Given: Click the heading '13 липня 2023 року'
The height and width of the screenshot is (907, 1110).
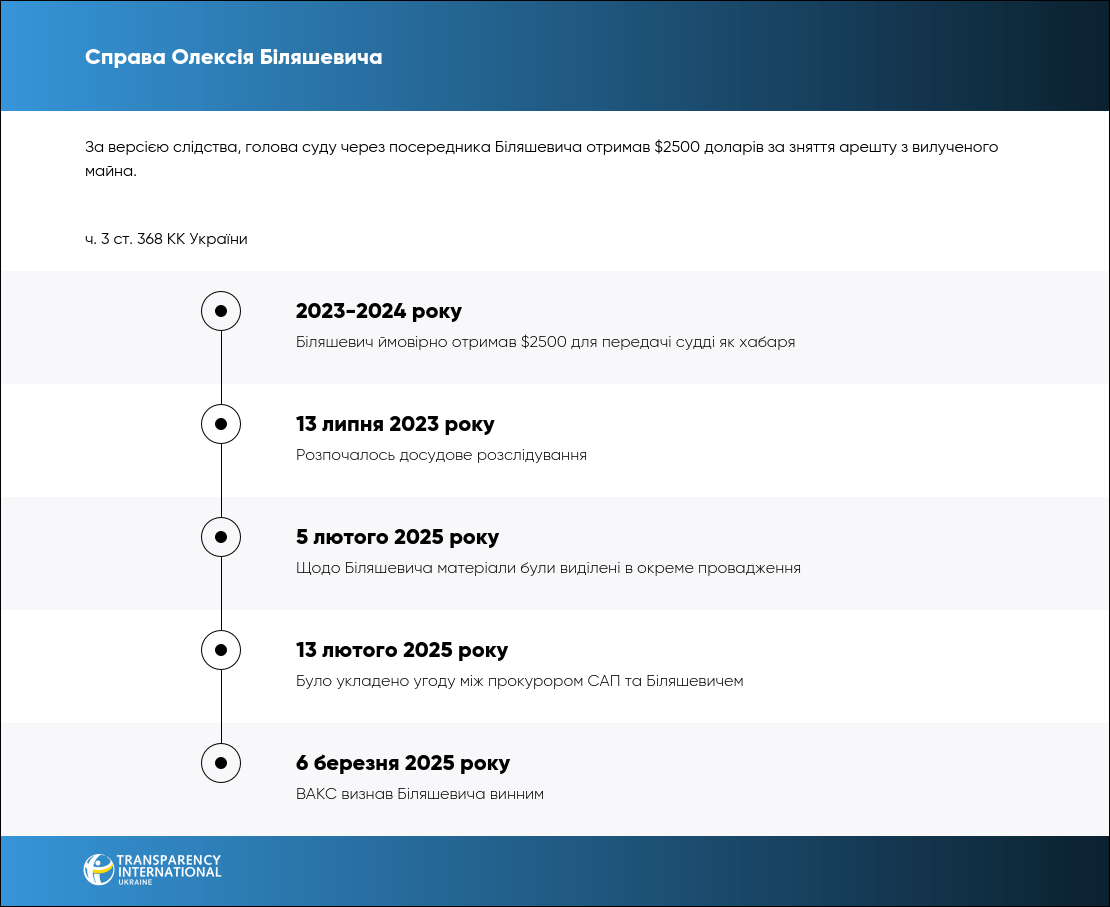Looking at the screenshot, I should point(395,424).
